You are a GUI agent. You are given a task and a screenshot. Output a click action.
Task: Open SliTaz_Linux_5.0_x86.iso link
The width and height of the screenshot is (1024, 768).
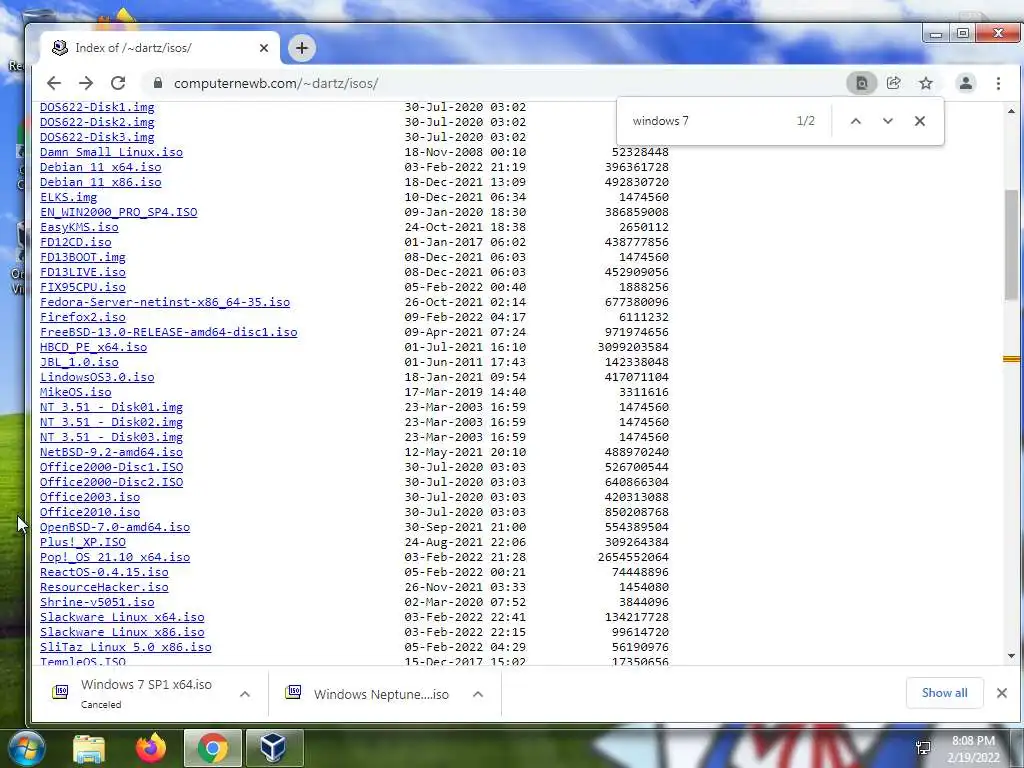pos(125,648)
